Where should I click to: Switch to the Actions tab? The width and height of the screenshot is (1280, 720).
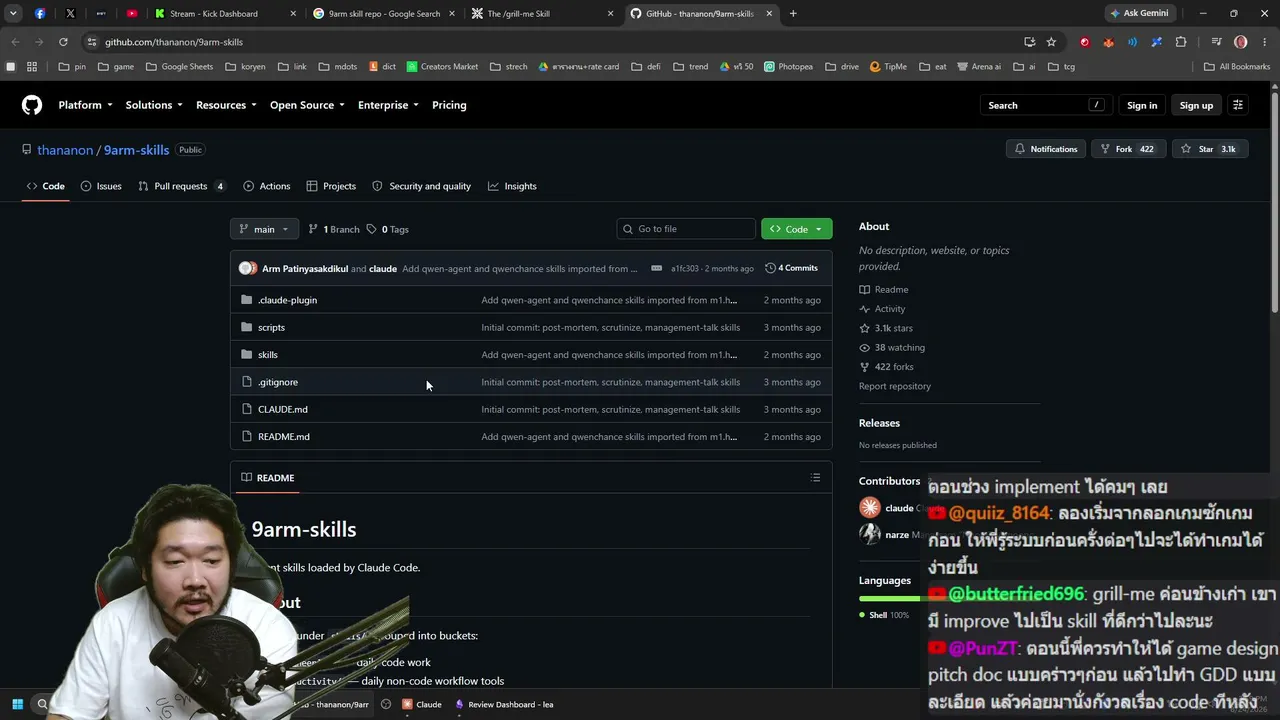pos(267,186)
